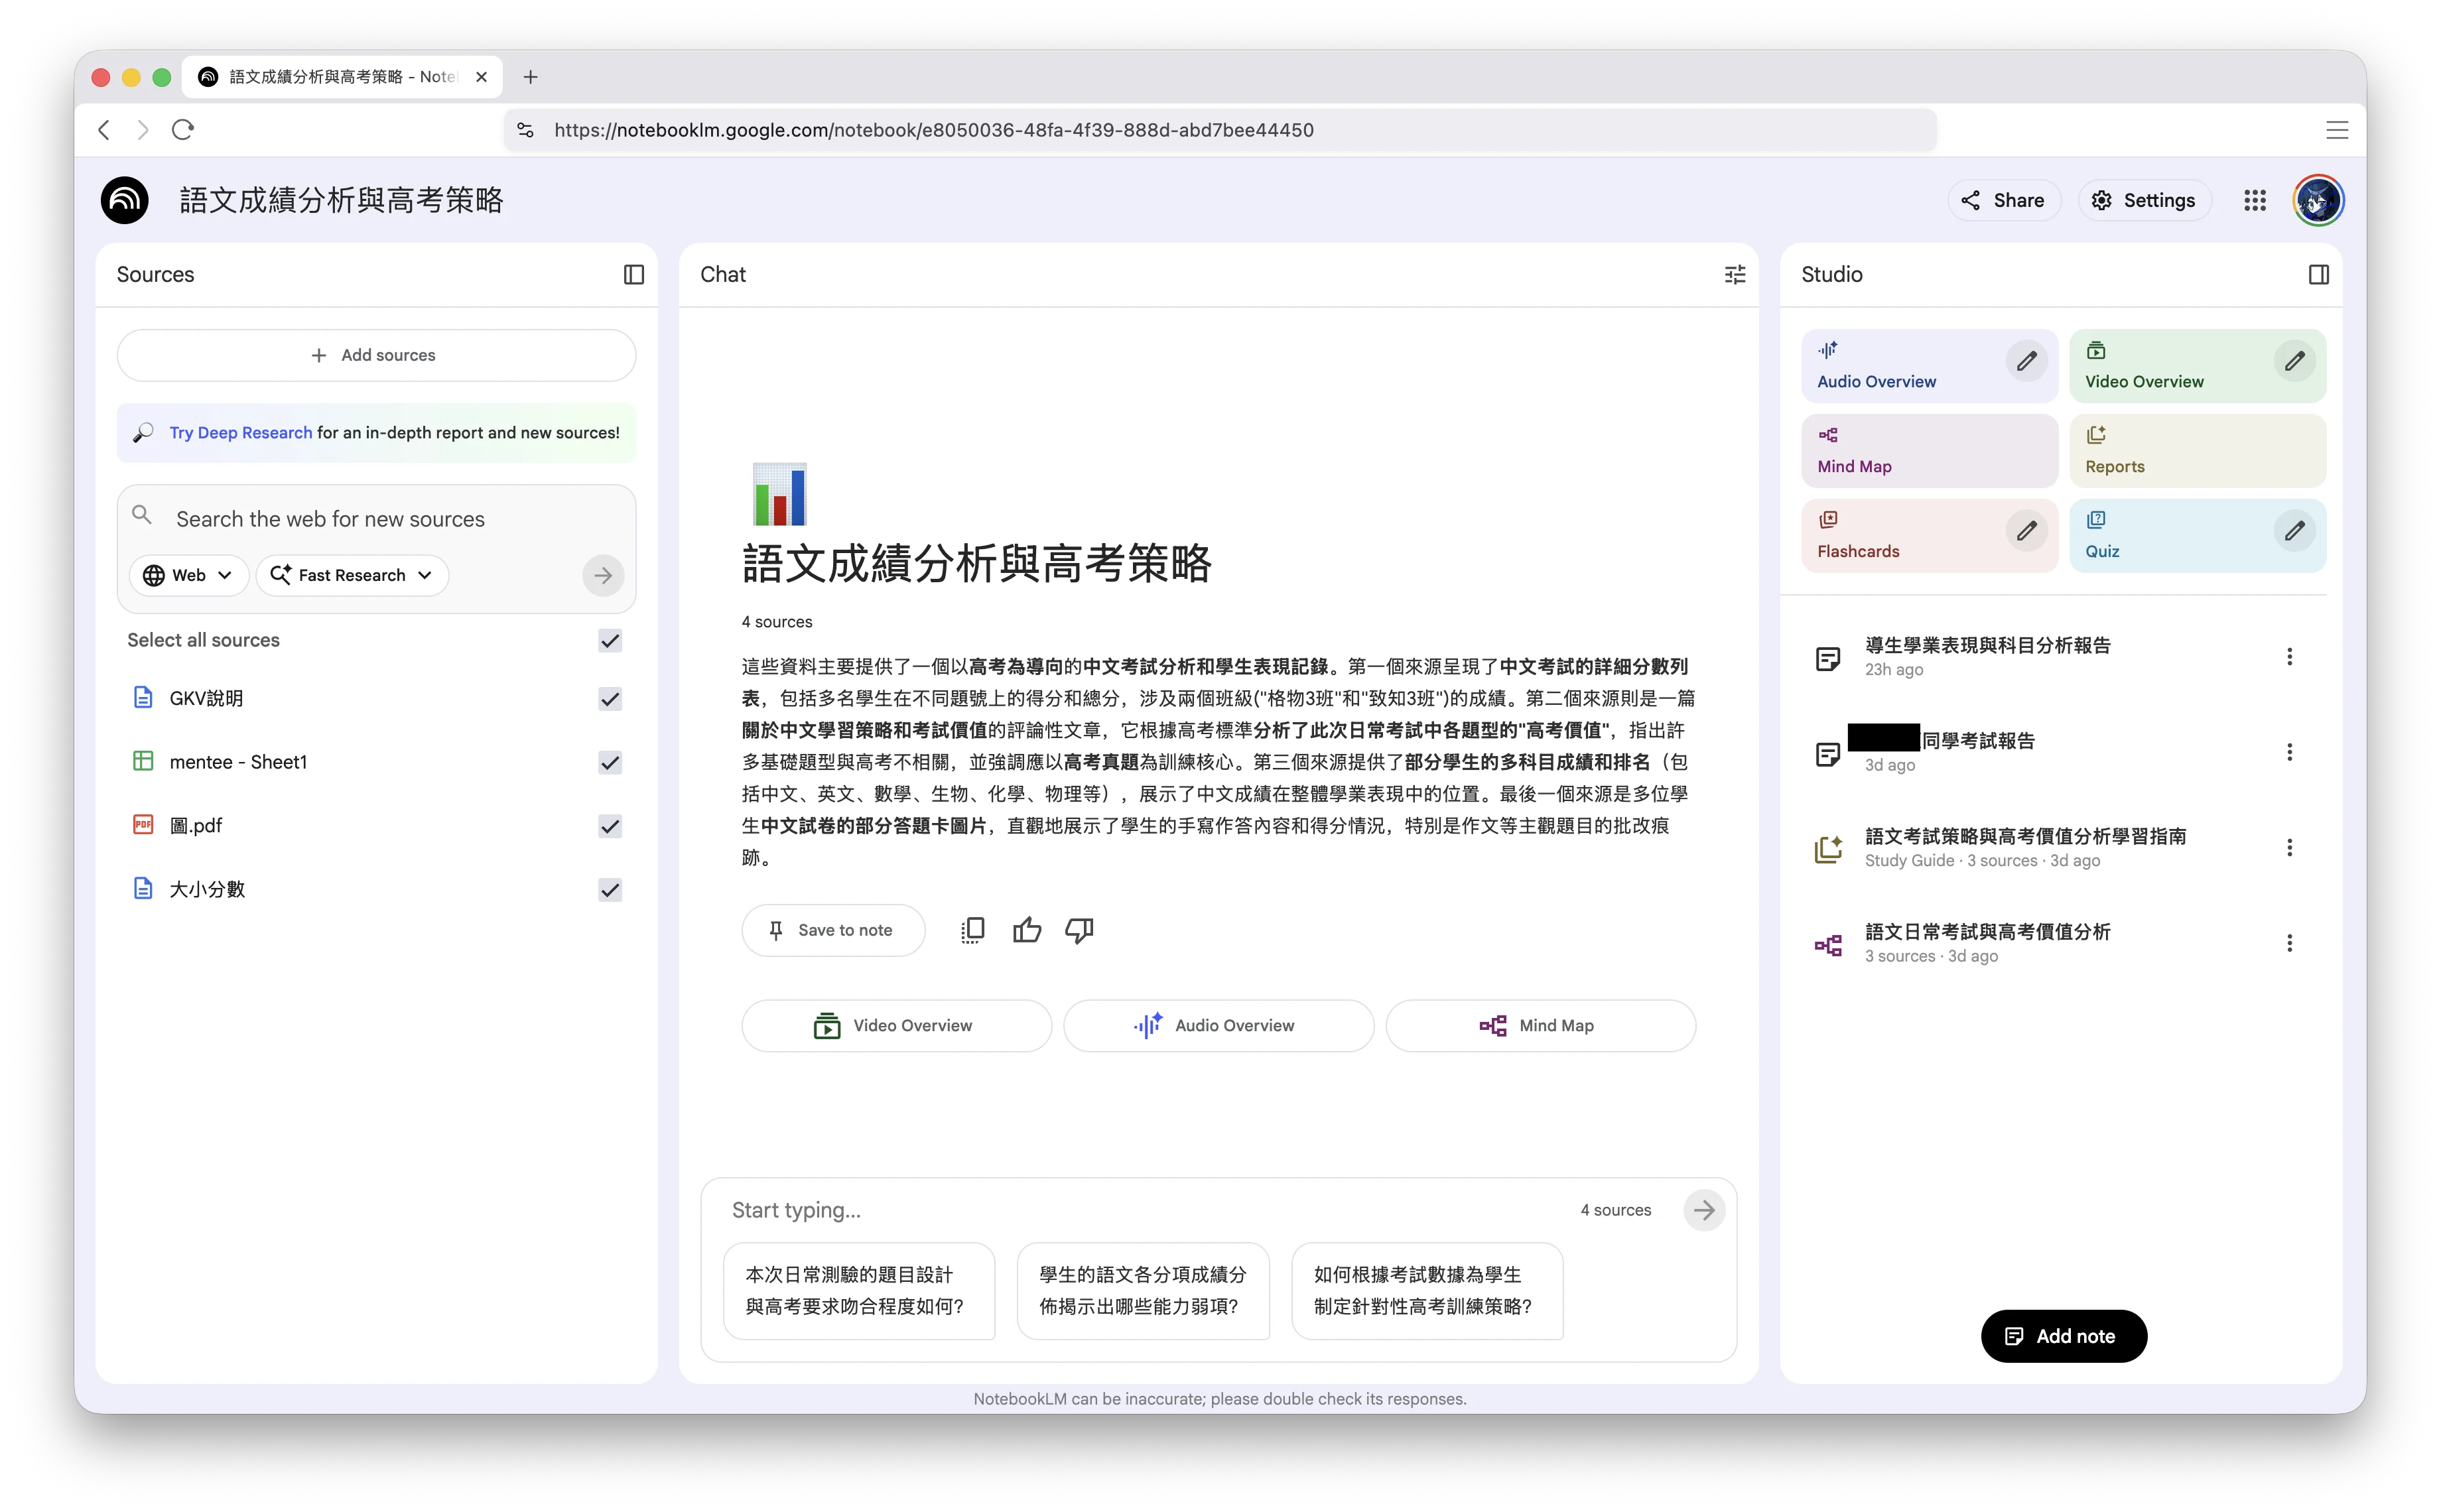This screenshot has width=2441, height=1512.
Task: Edit Audio Overview with pencil icon
Action: (2026, 361)
